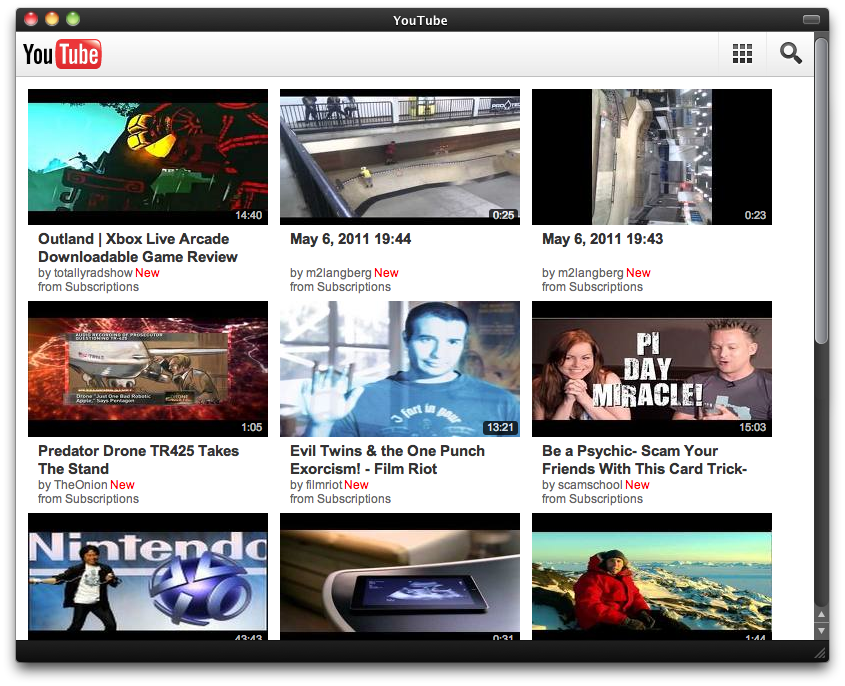Open Outland Xbox Live Arcade review thumbnail
Screen dimensions: 845x686
coord(148,157)
